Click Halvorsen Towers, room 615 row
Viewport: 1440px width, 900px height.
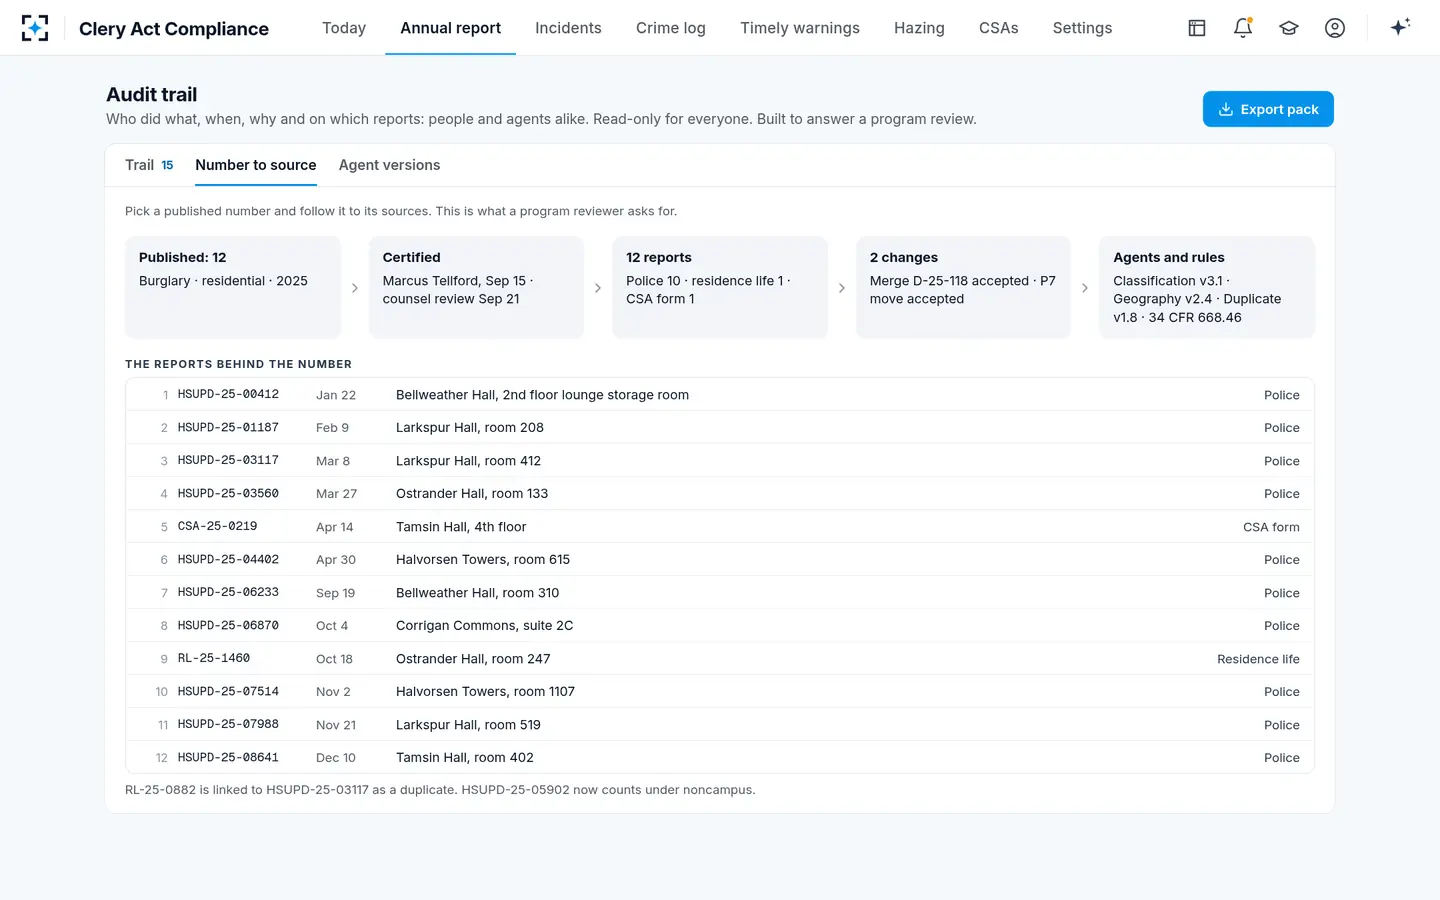[x=720, y=560]
